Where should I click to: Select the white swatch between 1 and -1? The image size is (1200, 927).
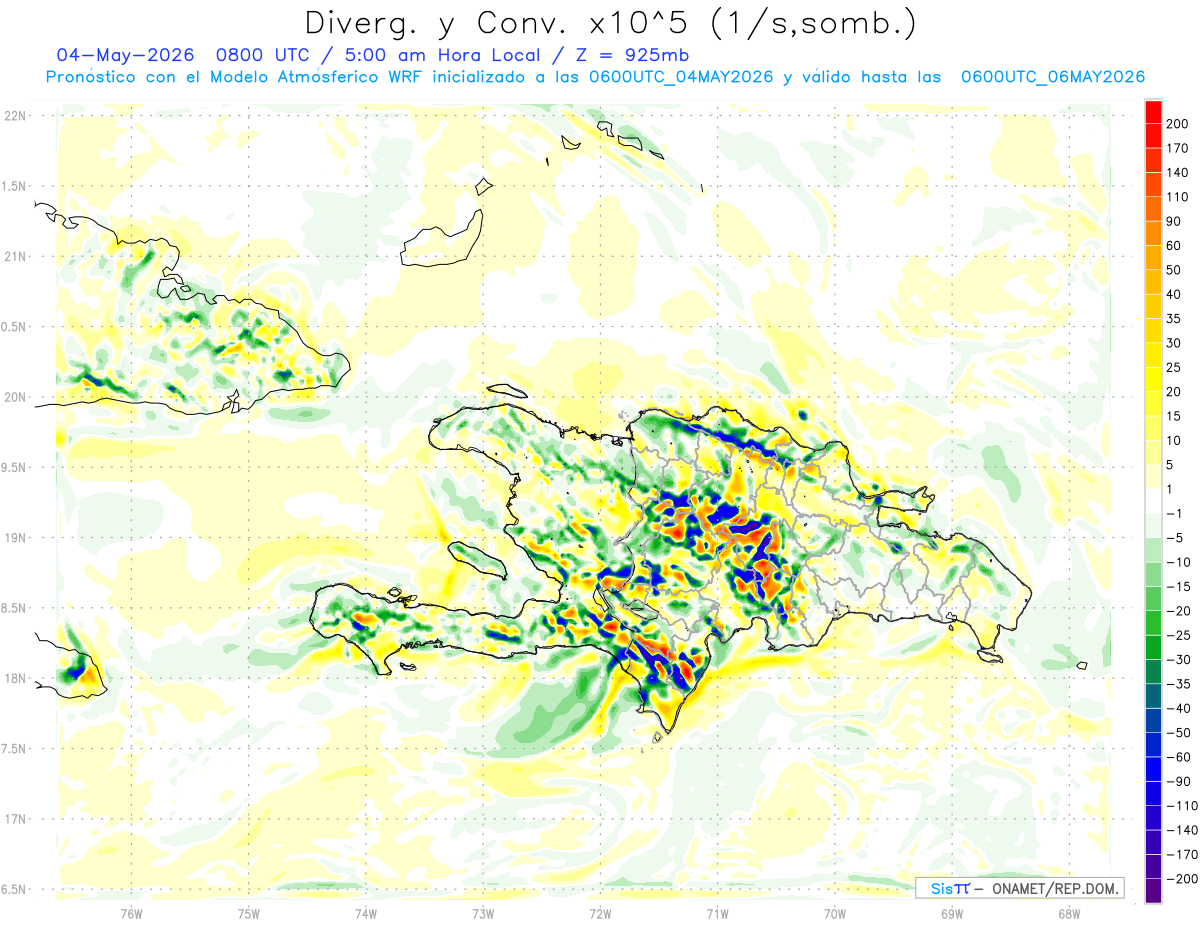(x=1153, y=501)
